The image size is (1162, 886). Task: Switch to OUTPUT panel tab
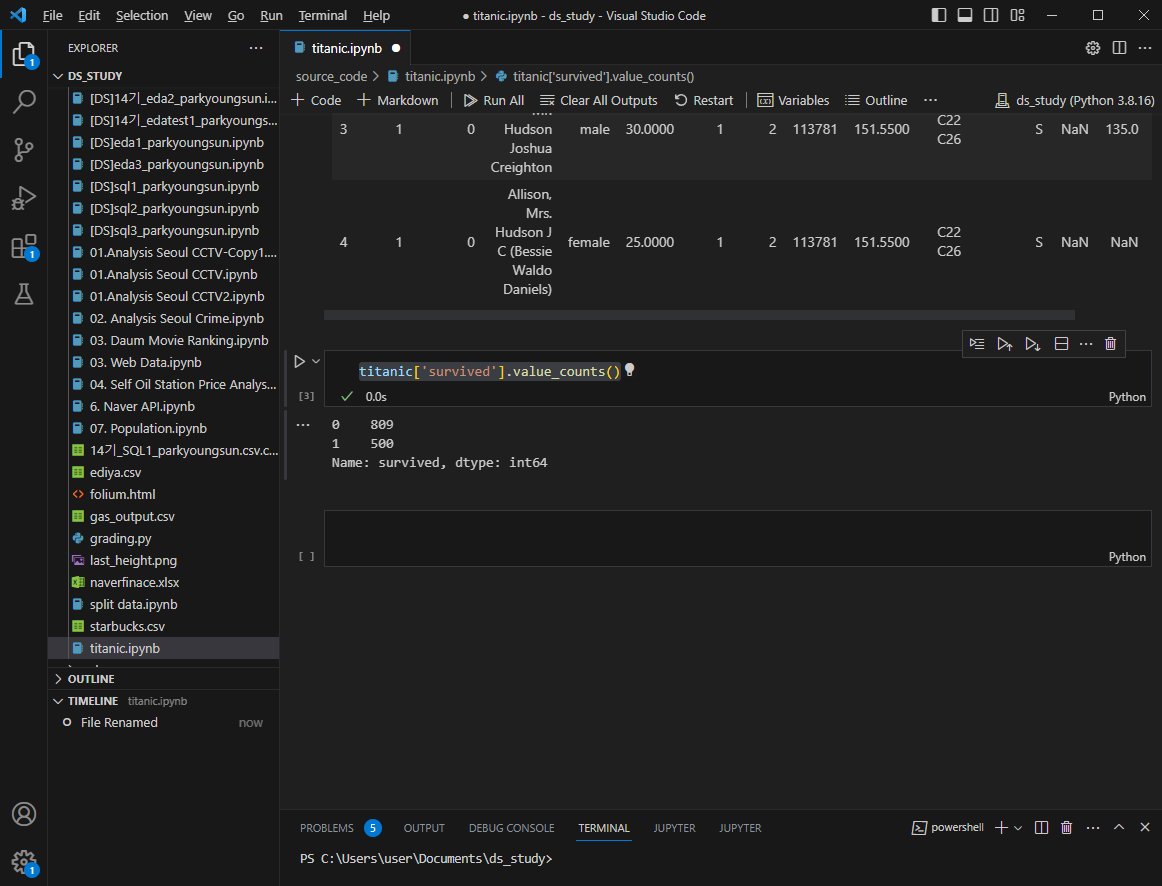tap(424, 828)
